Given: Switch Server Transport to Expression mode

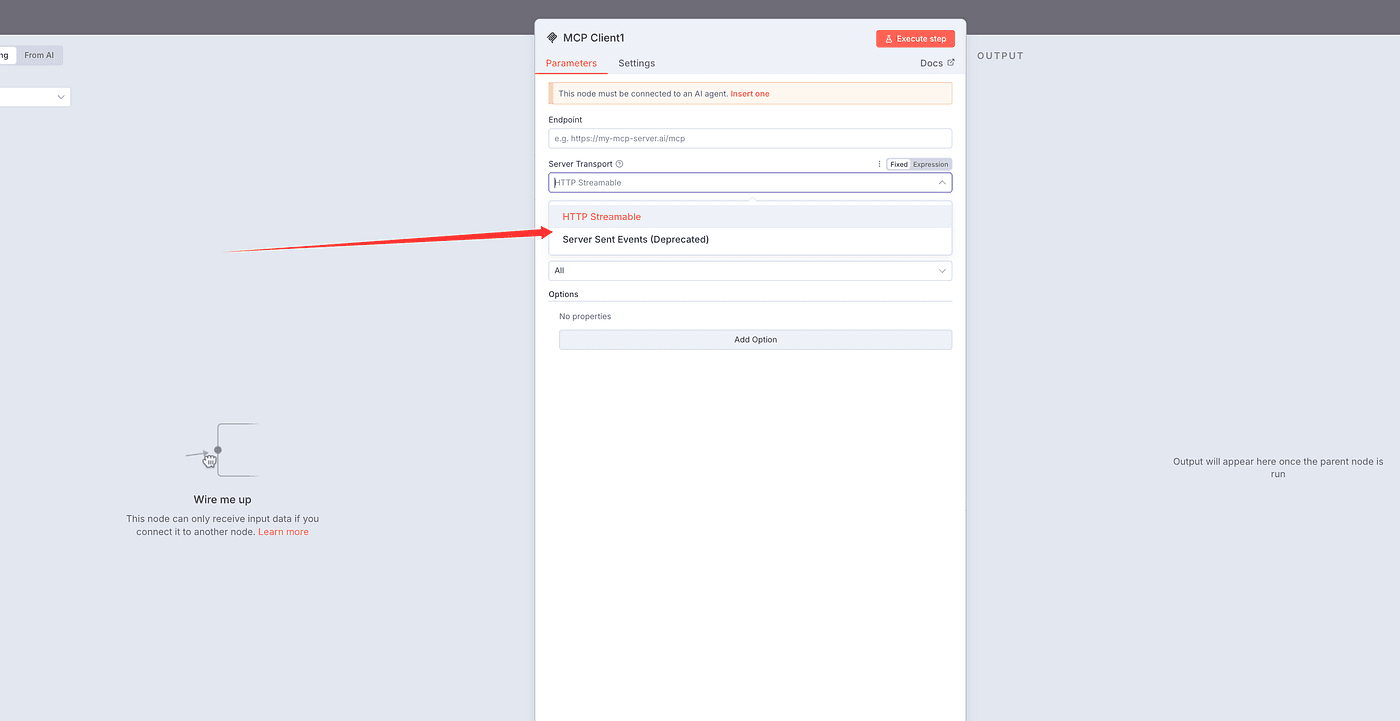Looking at the screenshot, I should tap(930, 164).
